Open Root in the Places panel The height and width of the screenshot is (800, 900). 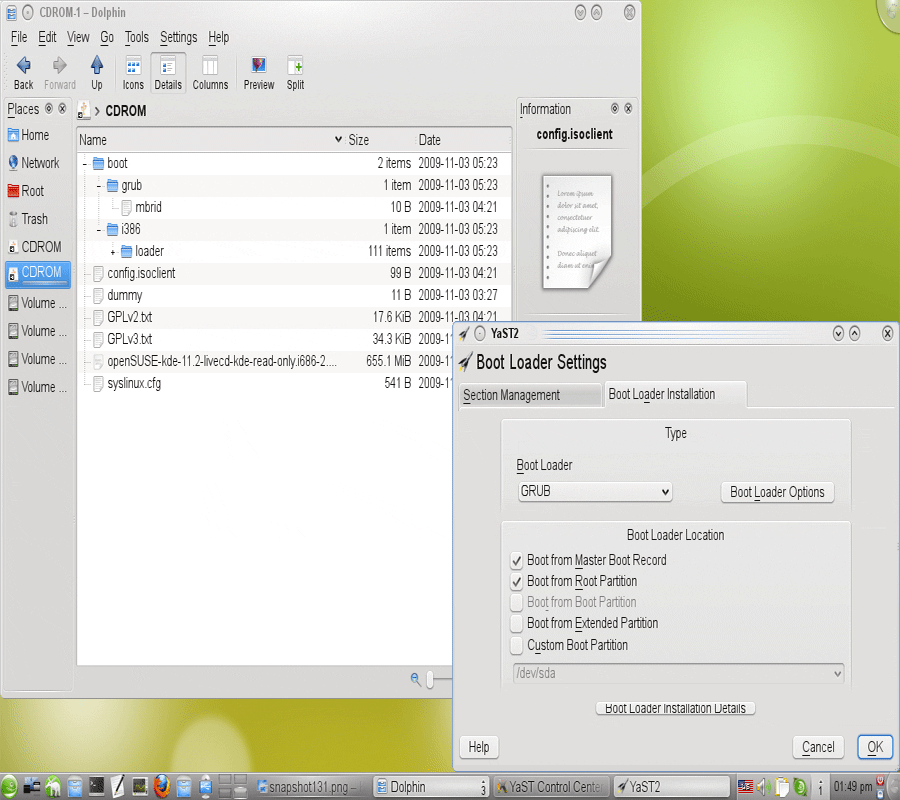click(x=26, y=191)
